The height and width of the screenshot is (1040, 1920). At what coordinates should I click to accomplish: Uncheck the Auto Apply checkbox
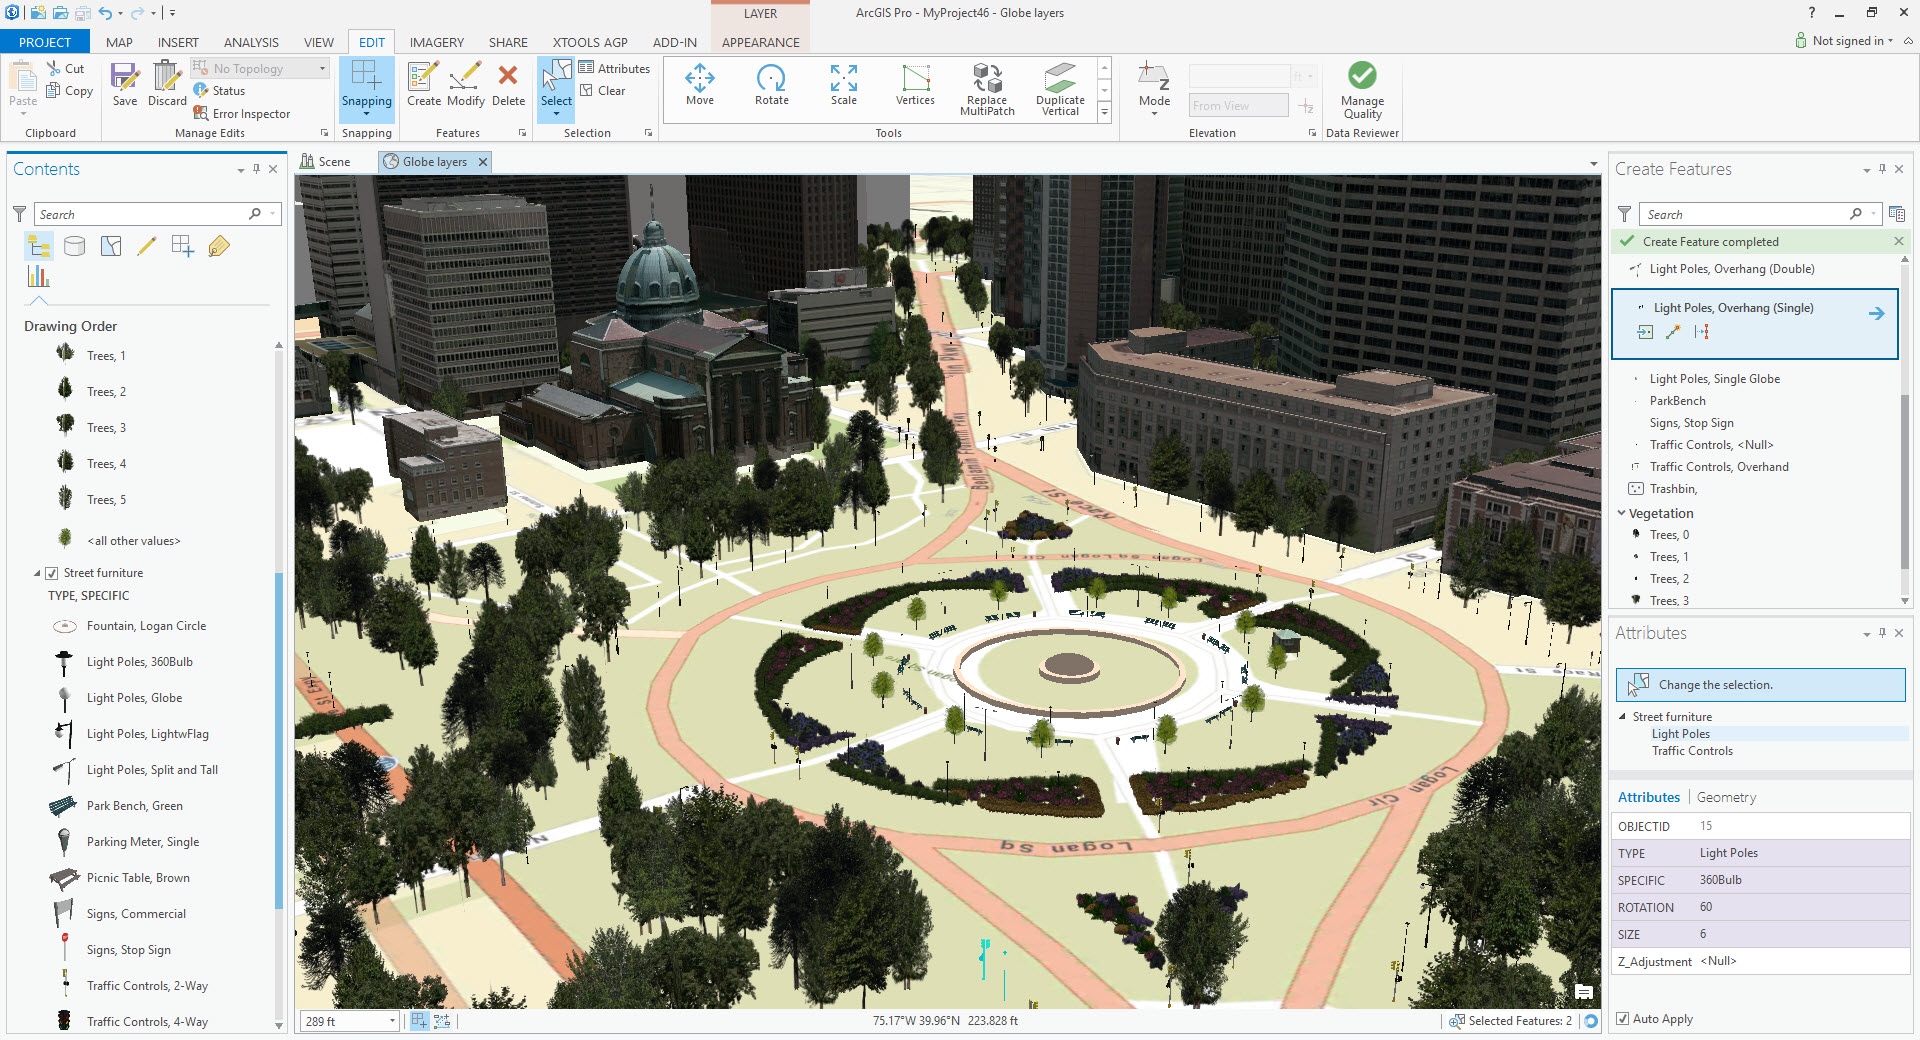tap(1623, 1019)
